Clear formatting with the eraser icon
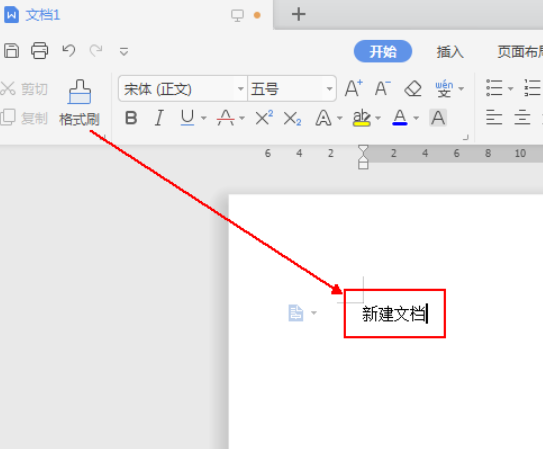 tap(413, 89)
